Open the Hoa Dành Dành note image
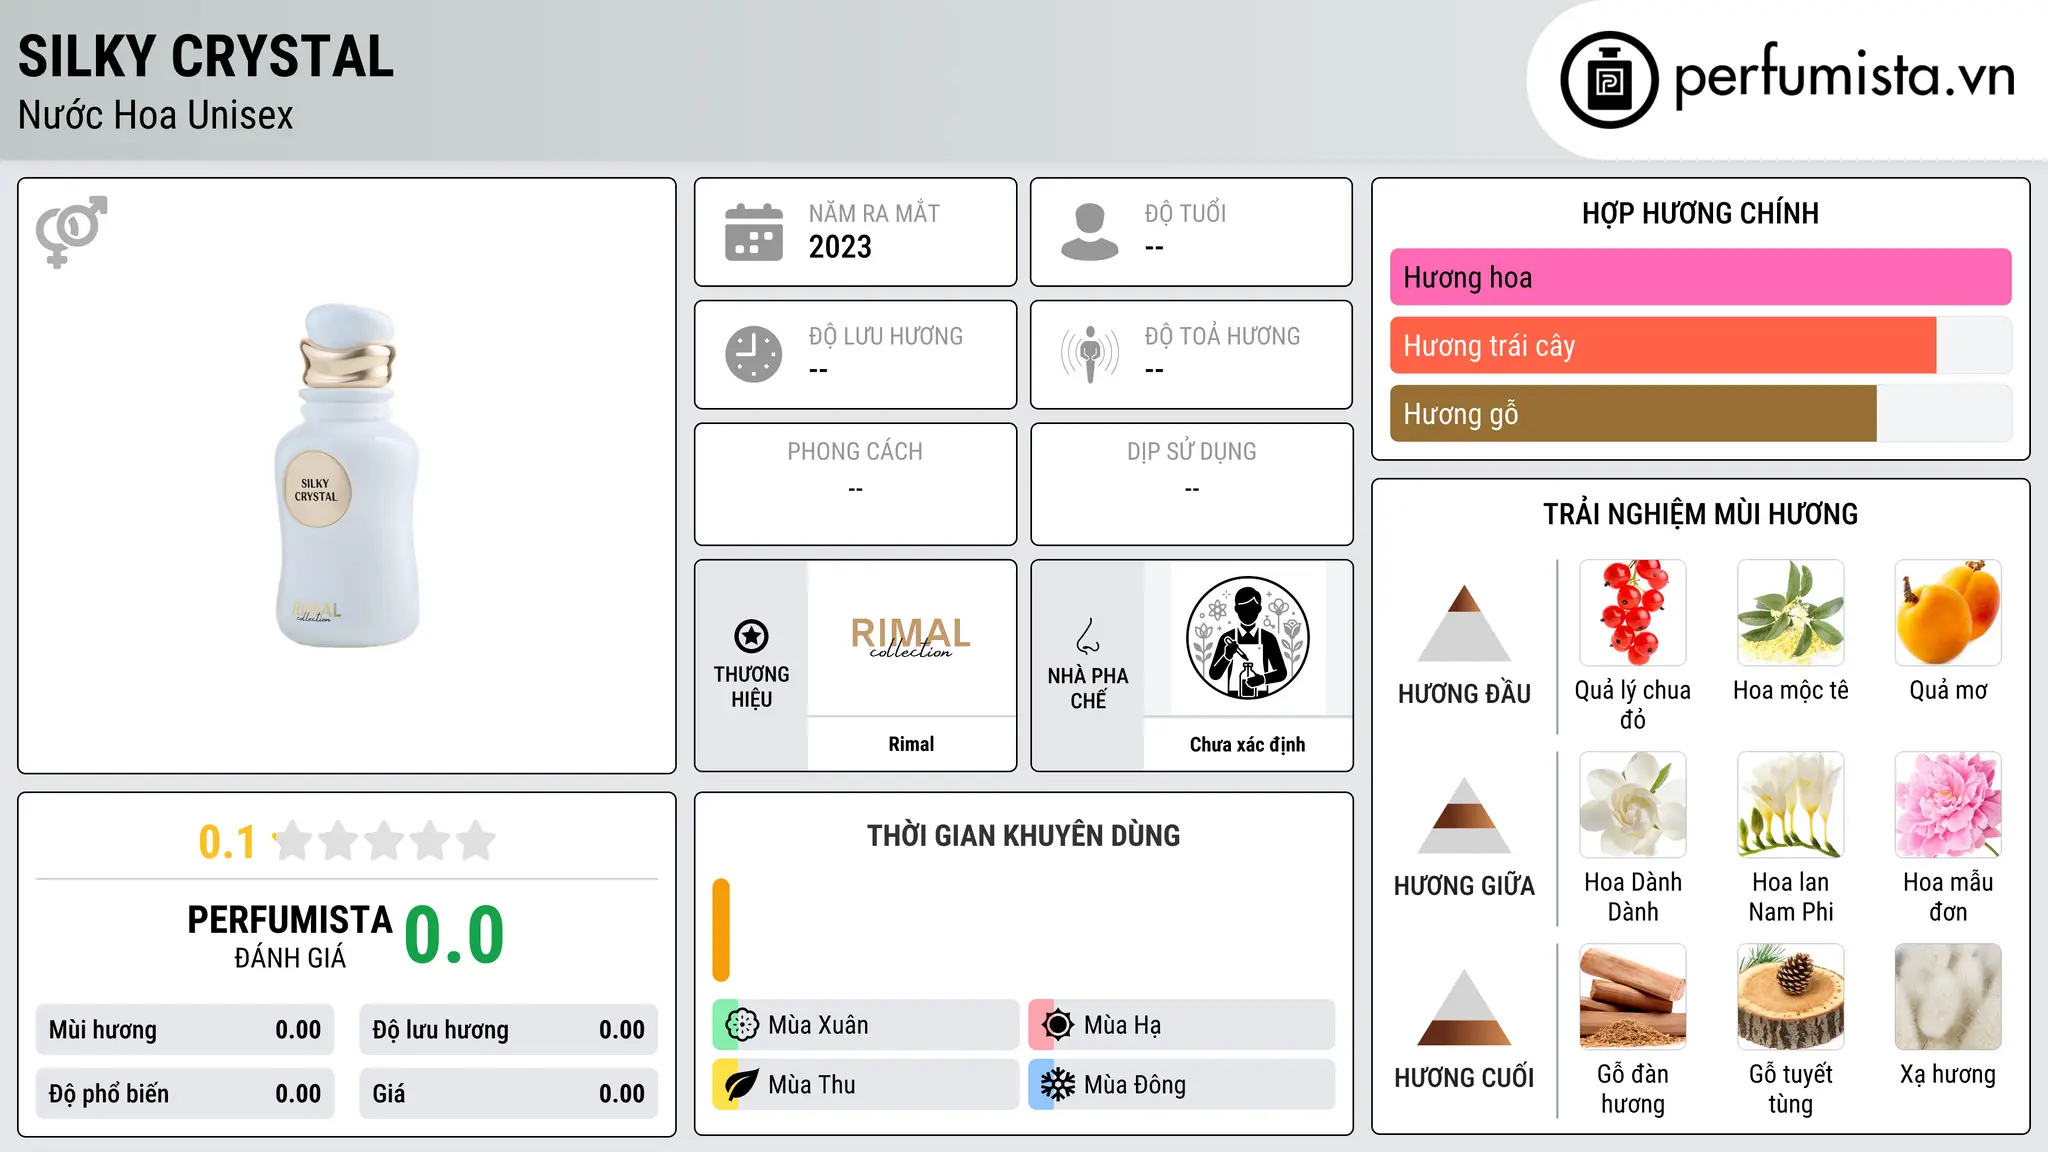The height and width of the screenshot is (1152, 2048). pyautogui.click(x=1633, y=805)
